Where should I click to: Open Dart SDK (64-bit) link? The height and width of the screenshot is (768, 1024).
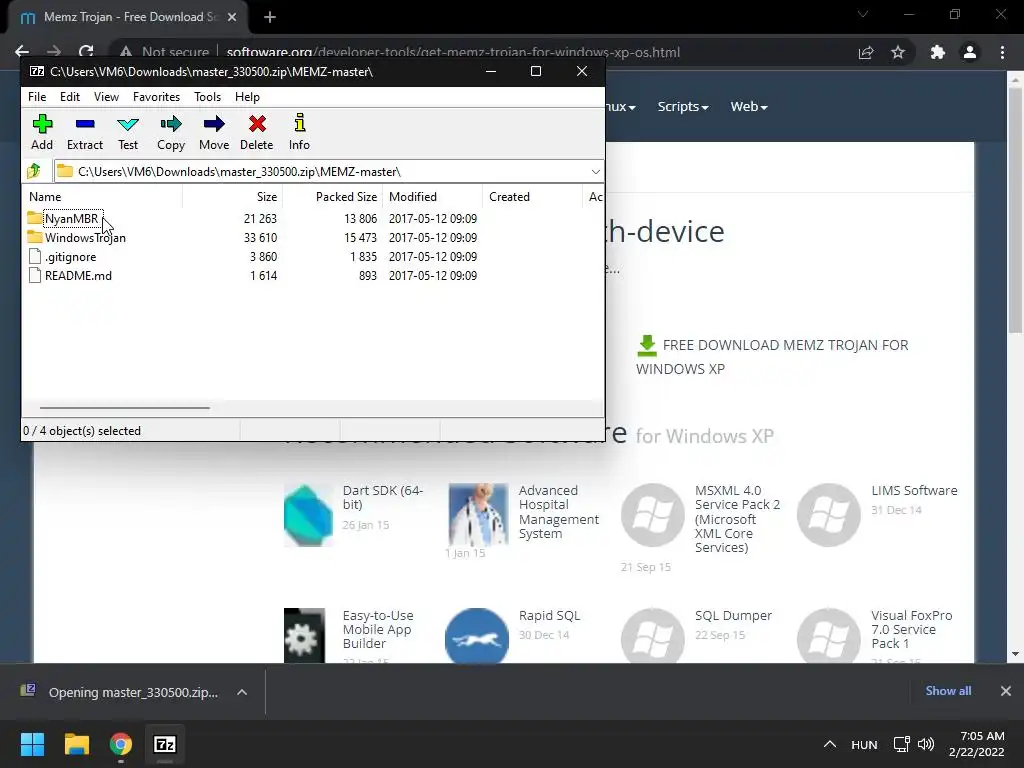pos(383,497)
